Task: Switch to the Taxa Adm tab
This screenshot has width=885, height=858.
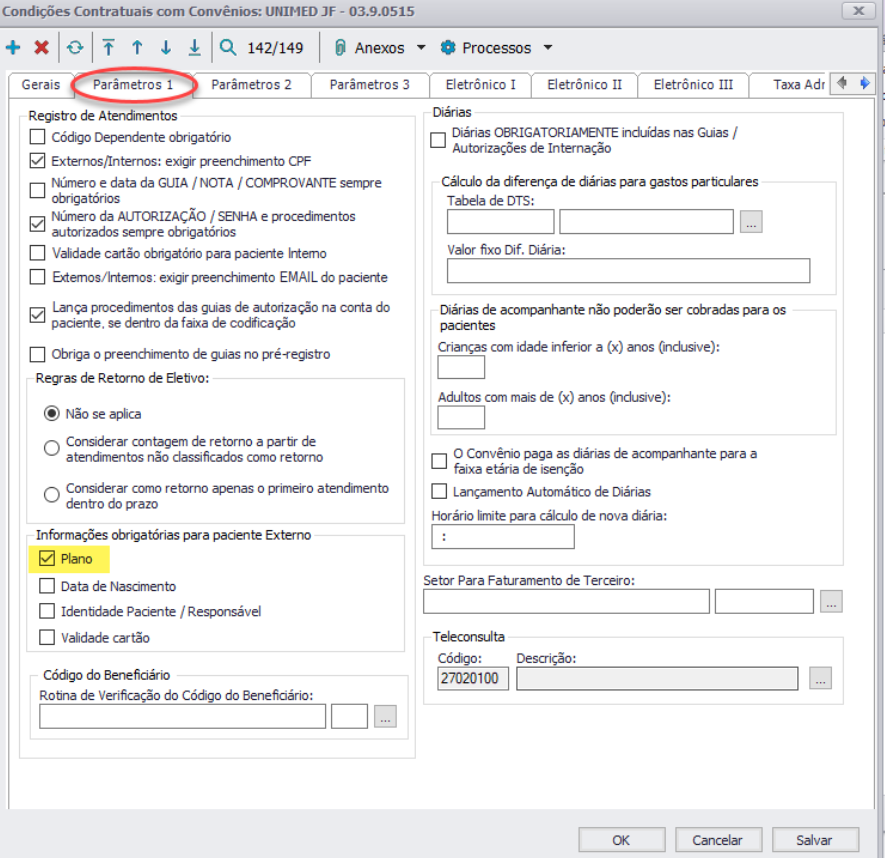Action: [790, 85]
